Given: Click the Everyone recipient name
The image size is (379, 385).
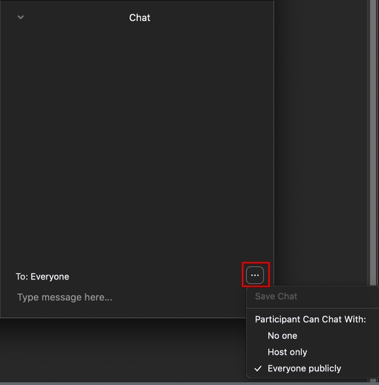Looking at the screenshot, I should pos(50,277).
